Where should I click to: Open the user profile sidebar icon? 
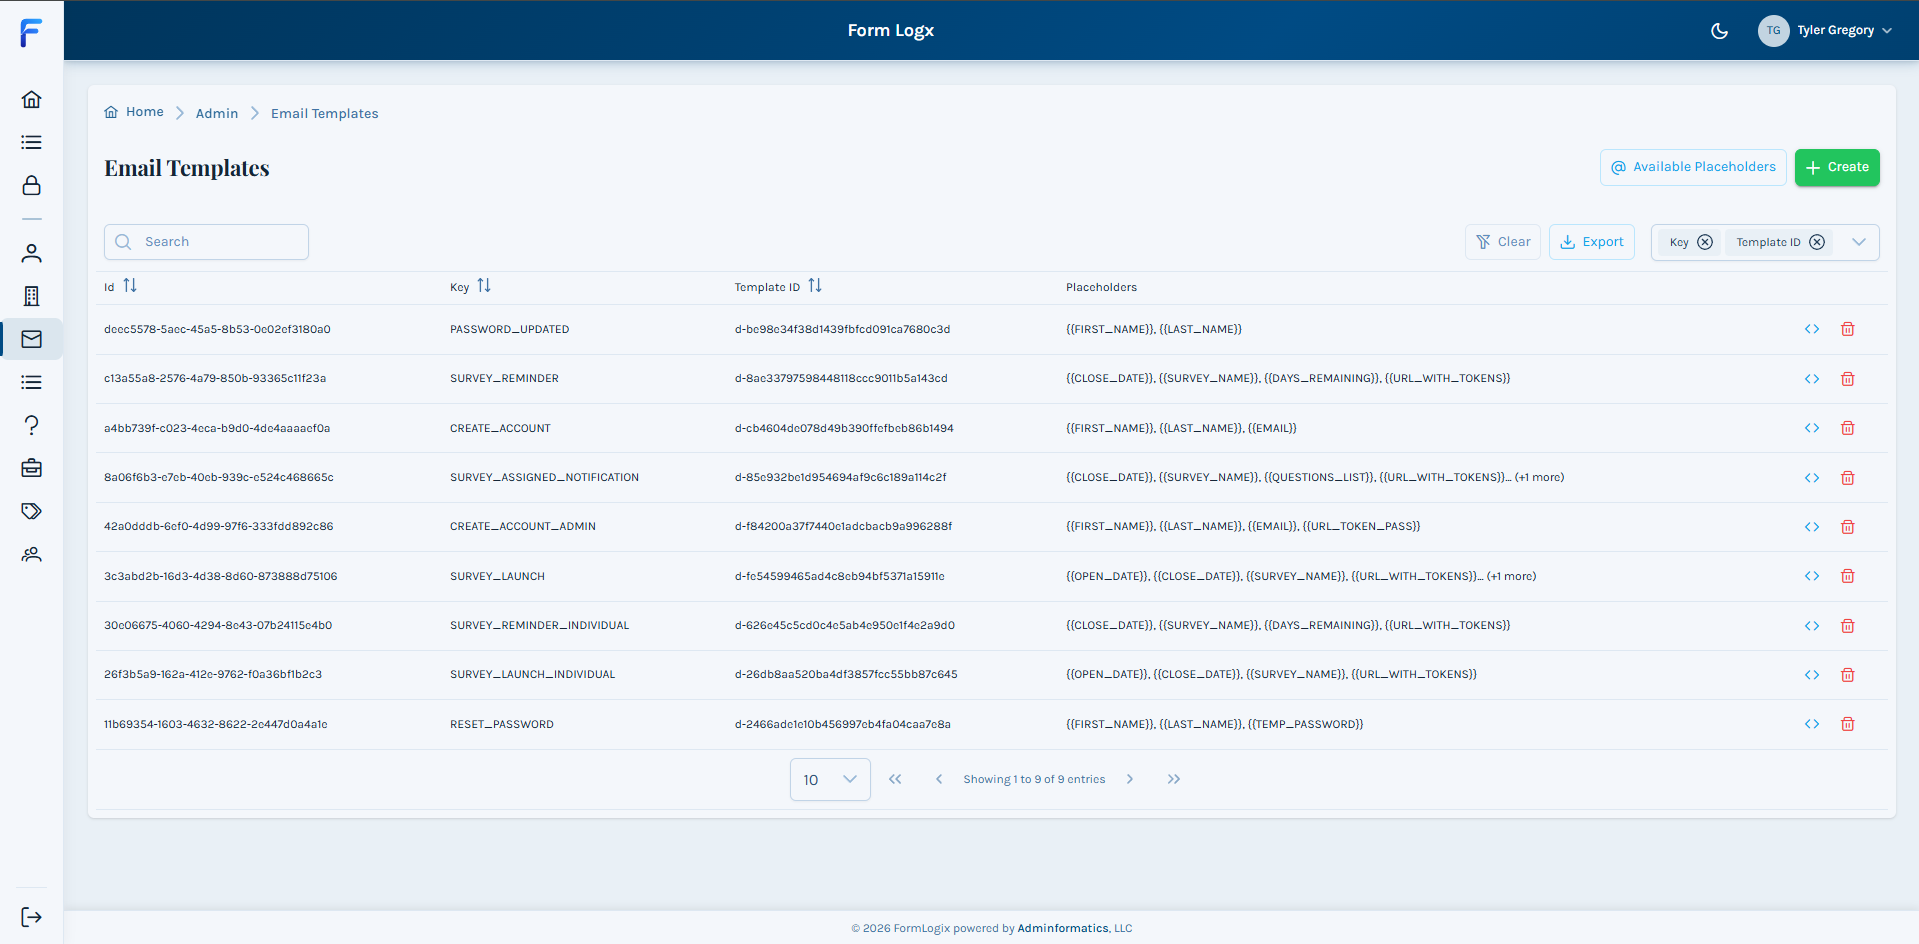click(31, 253)
